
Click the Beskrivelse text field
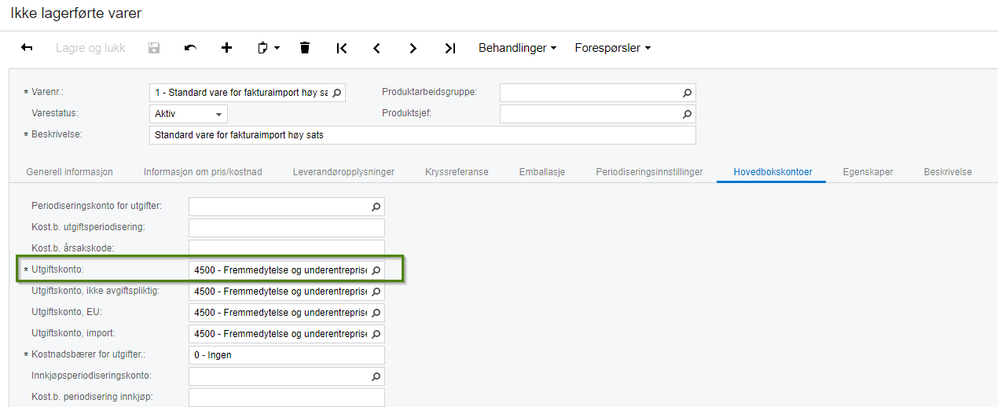422,135
